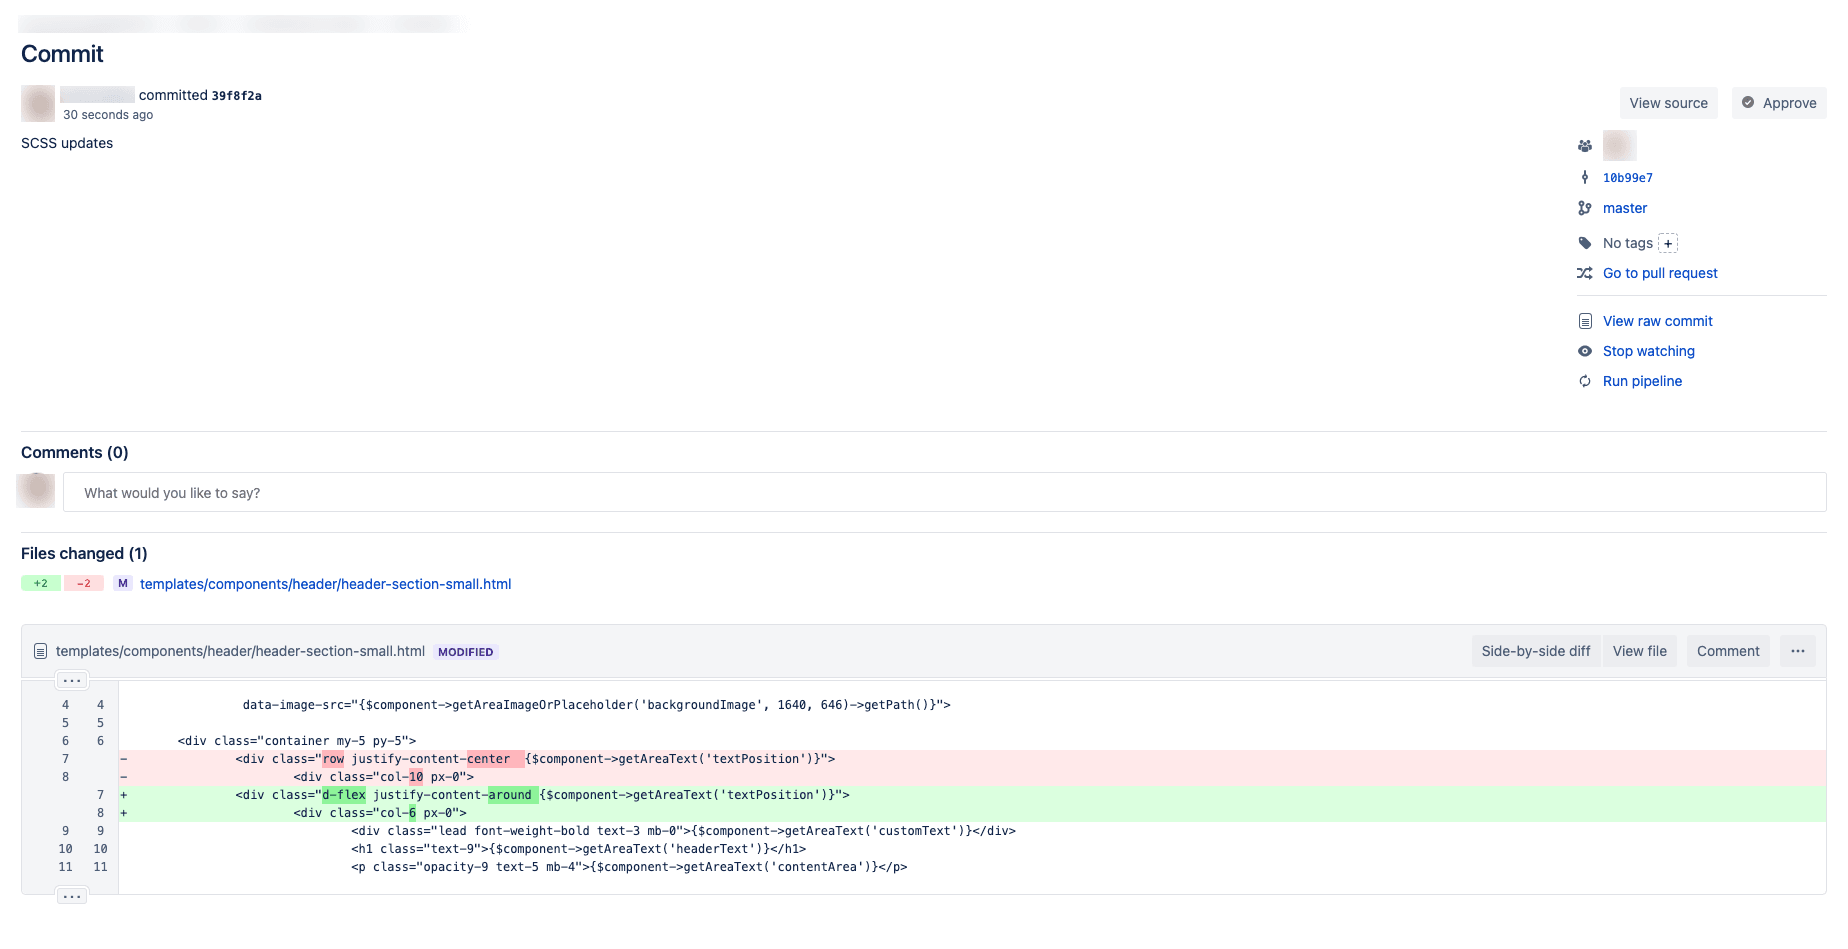Click the file icon beside header-section-small.html heading

click(x=40, y=650)
